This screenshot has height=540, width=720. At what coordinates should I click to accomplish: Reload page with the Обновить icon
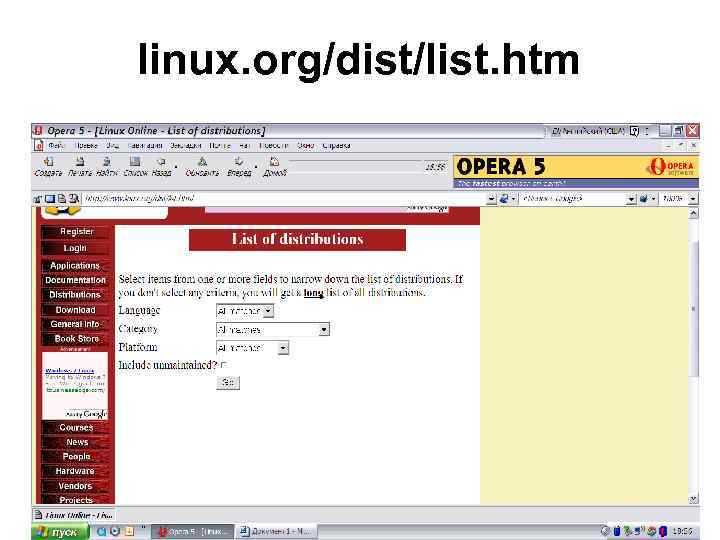(x=202, y=162)
